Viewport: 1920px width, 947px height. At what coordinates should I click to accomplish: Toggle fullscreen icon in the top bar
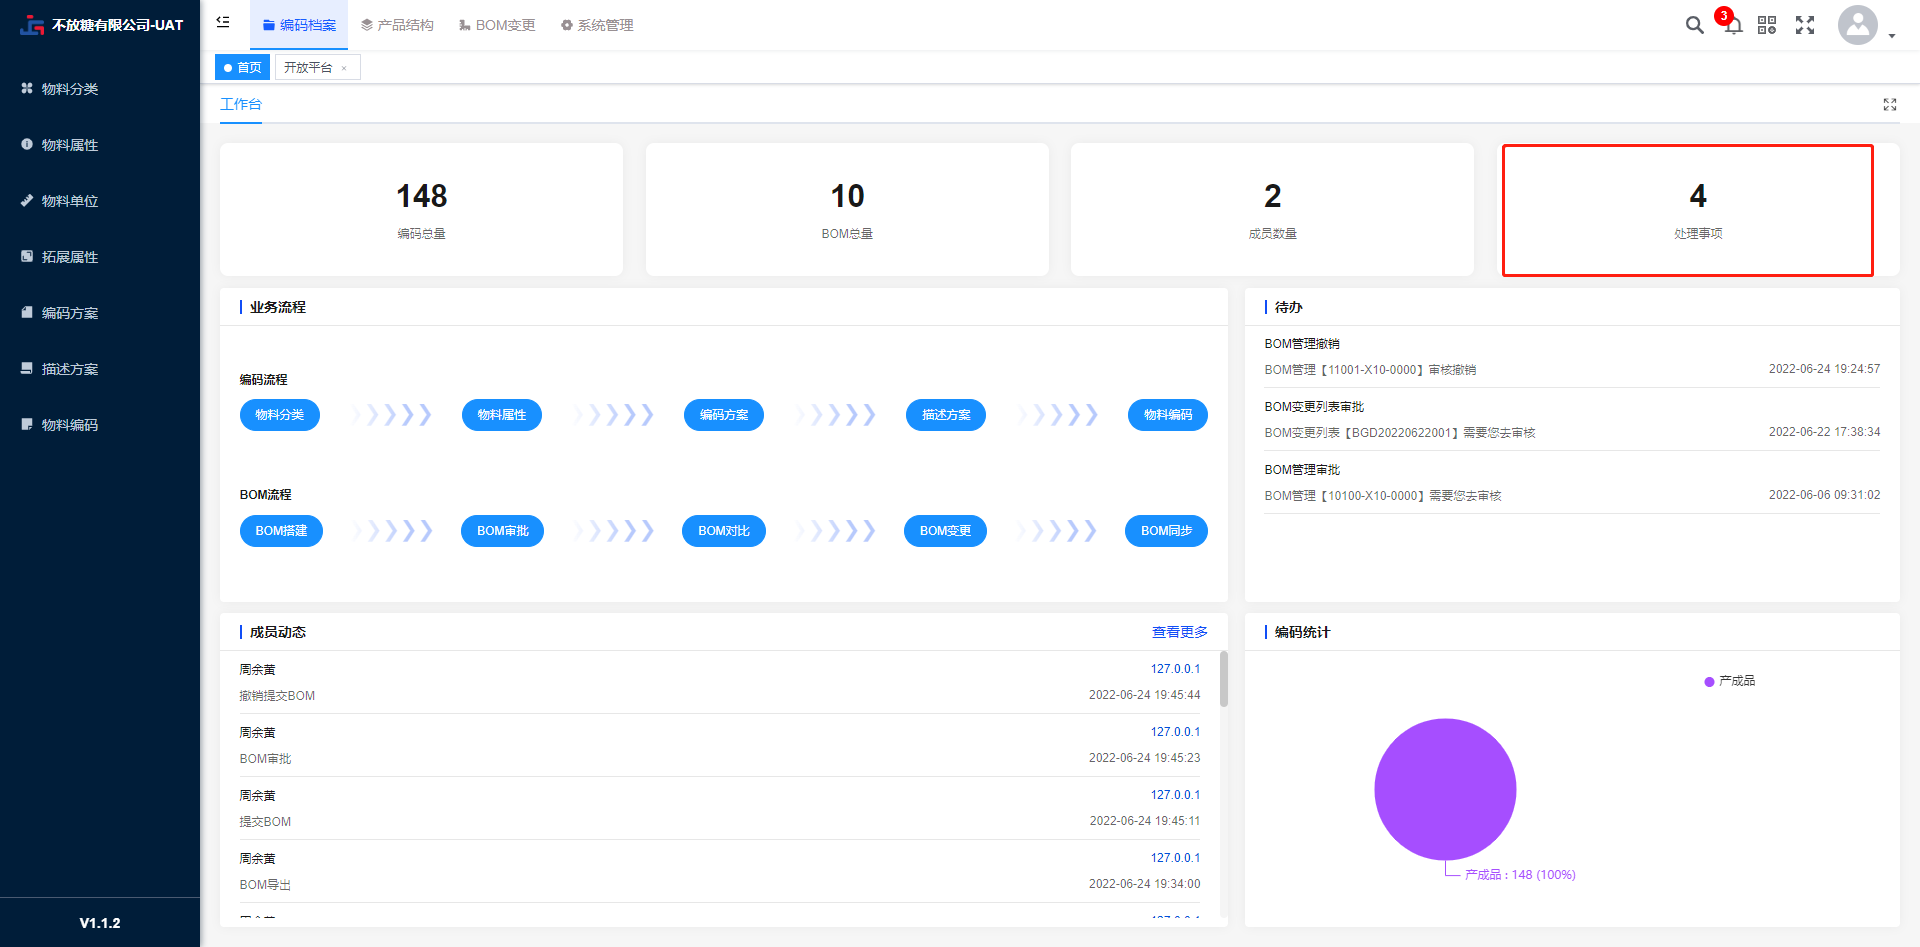pos(1805,25)
